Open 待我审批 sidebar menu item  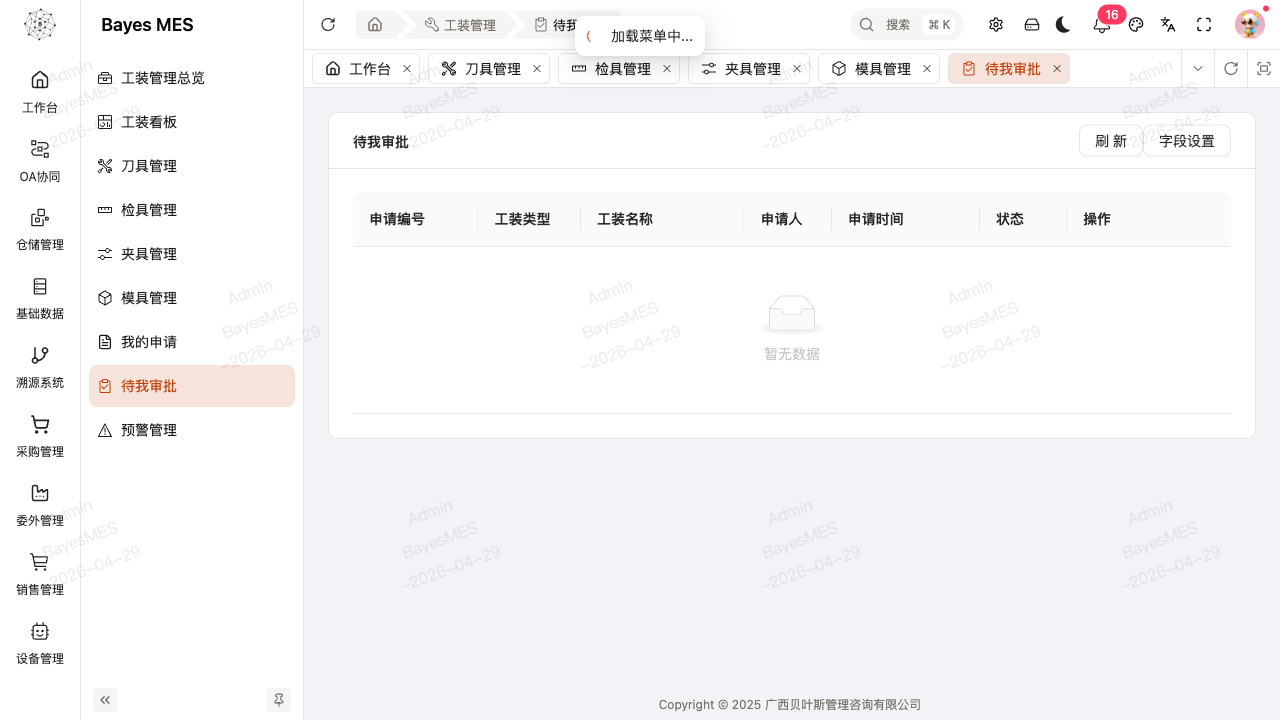[x=192, y=386]
